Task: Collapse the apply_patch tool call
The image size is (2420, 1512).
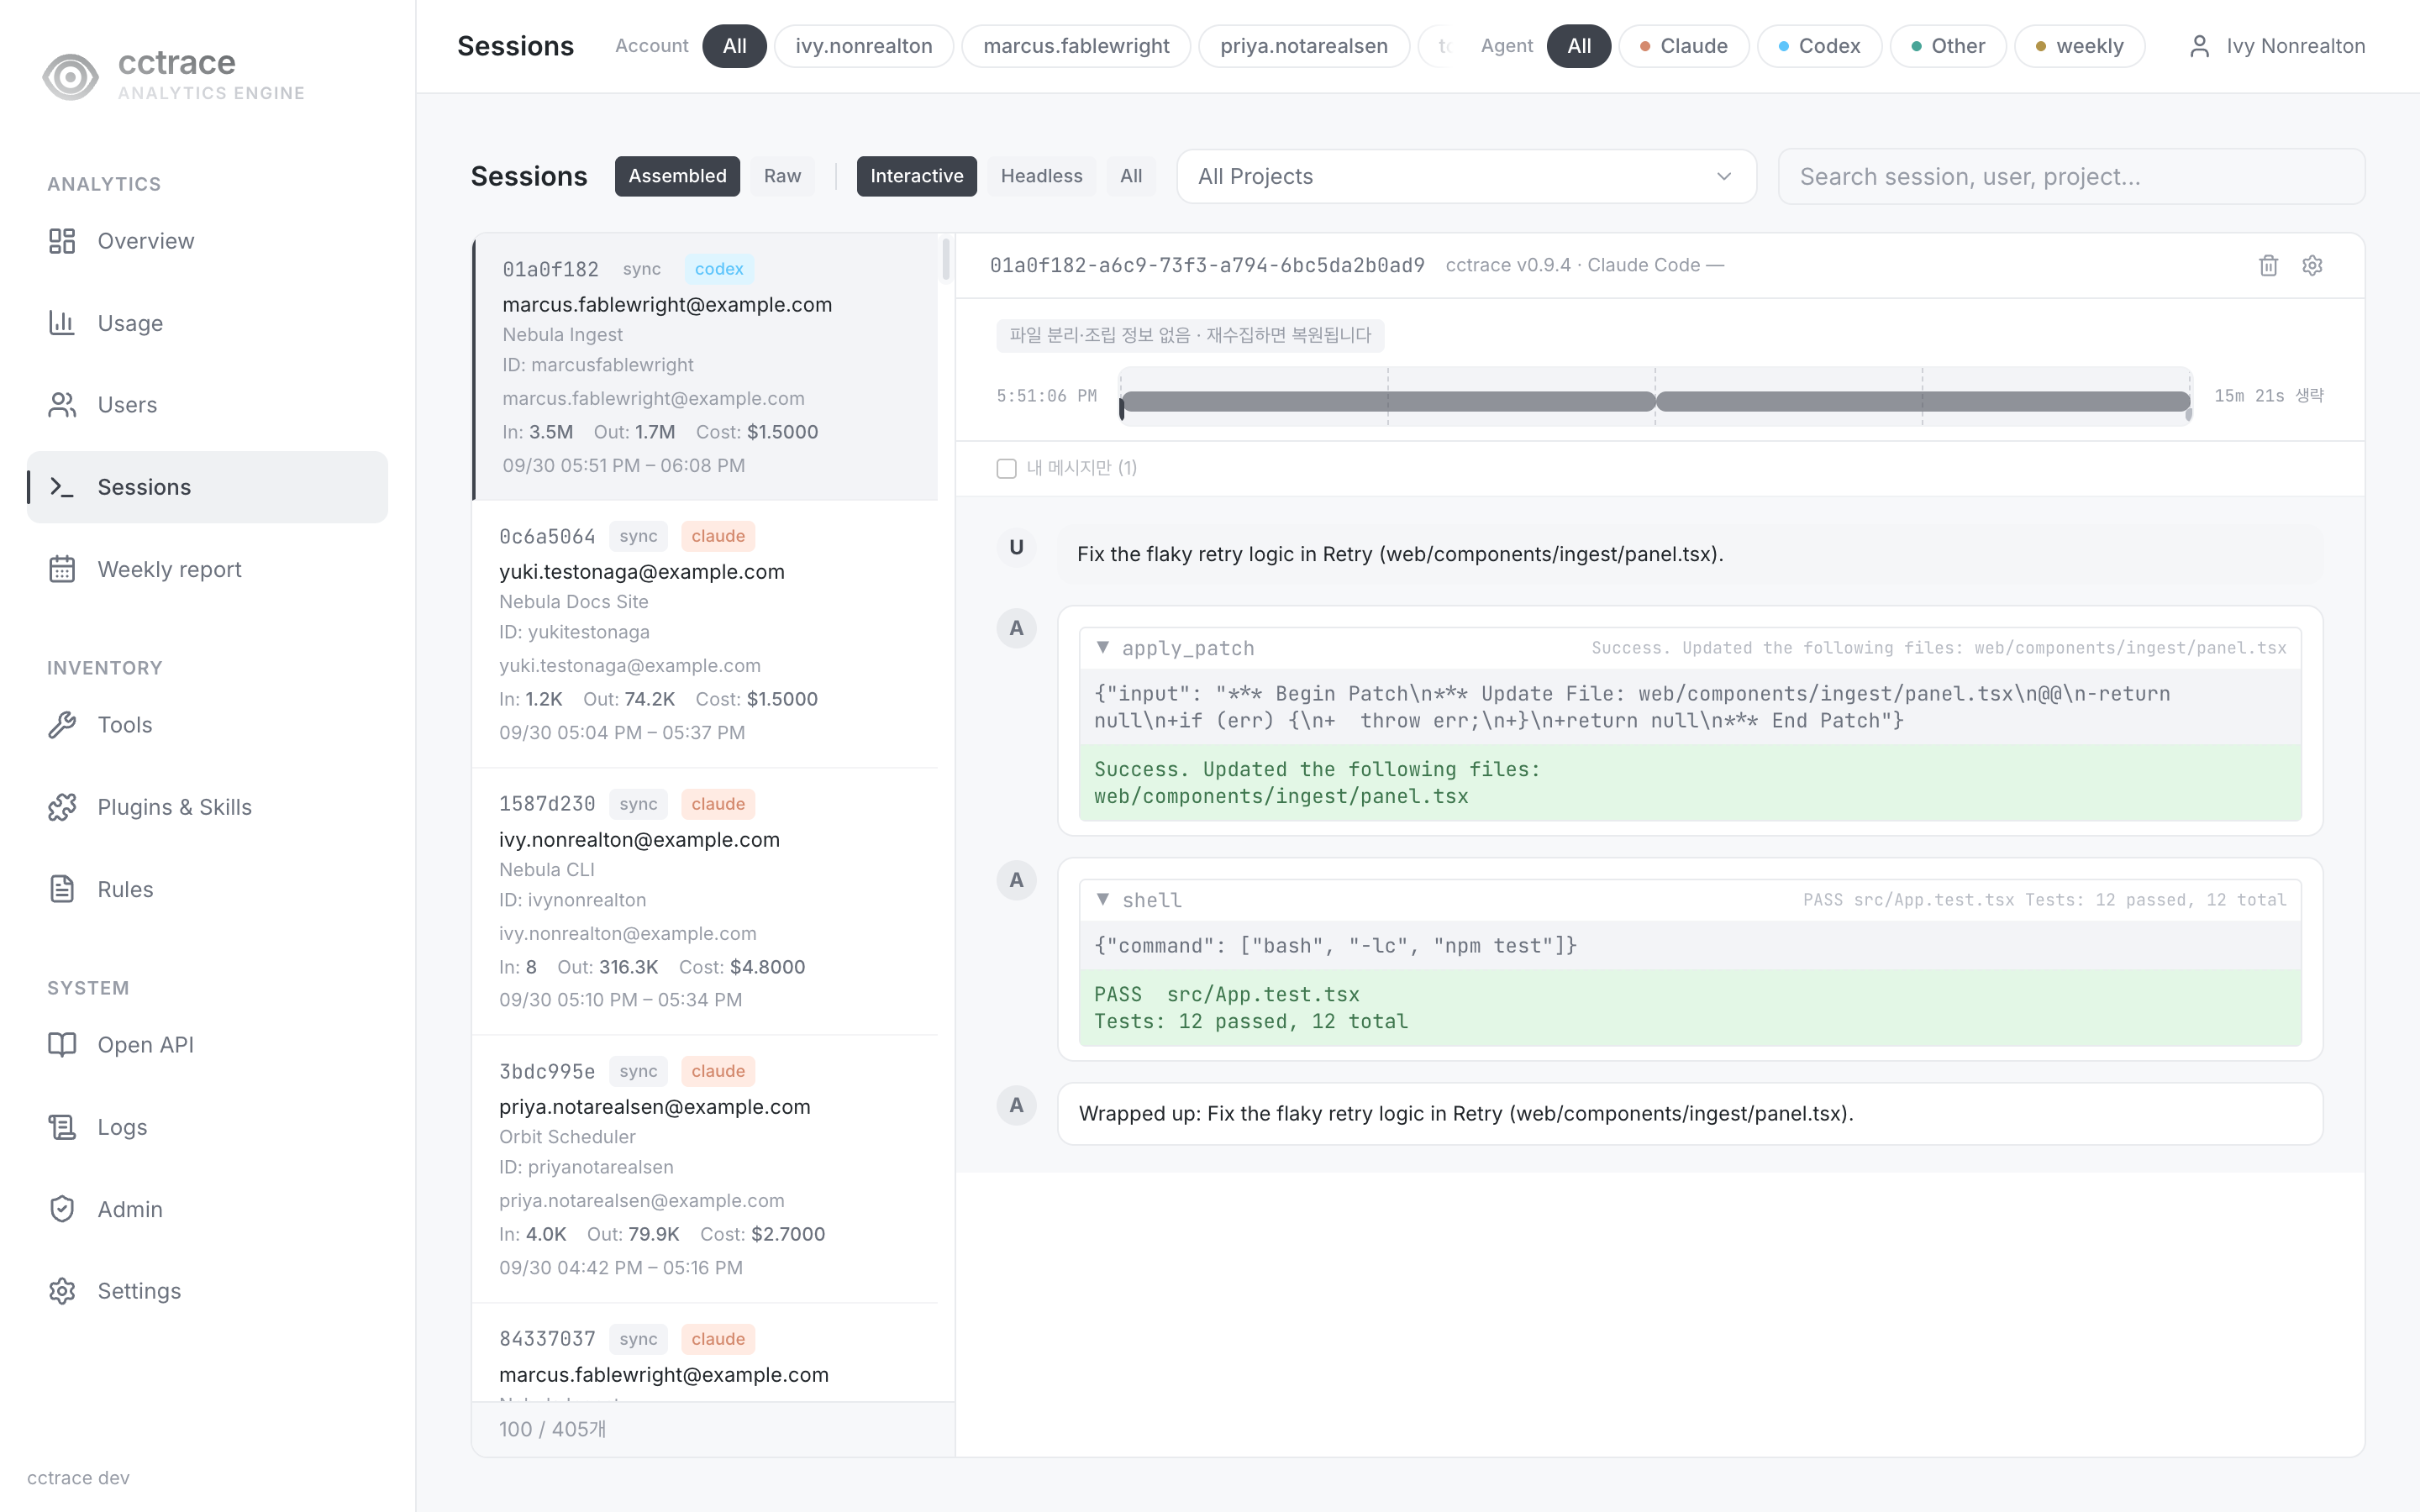Action: click(1102, 648)
